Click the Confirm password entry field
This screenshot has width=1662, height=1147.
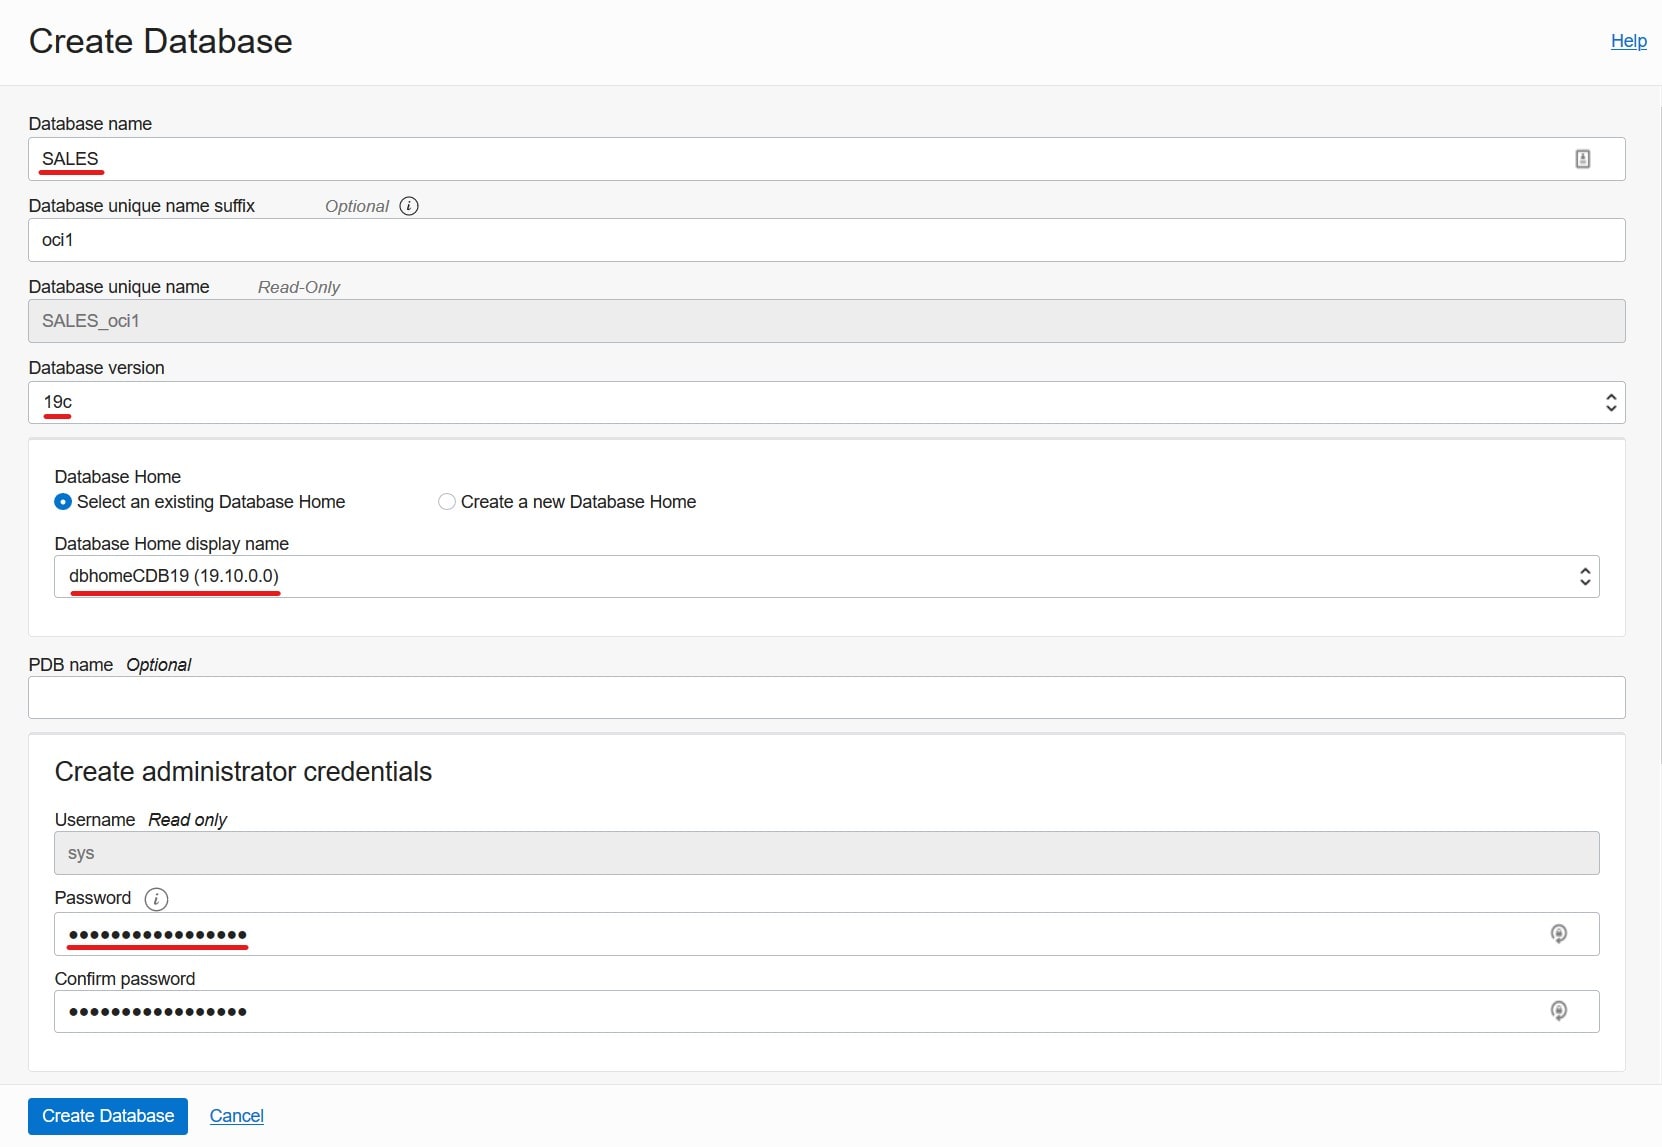pos(700,1011)
